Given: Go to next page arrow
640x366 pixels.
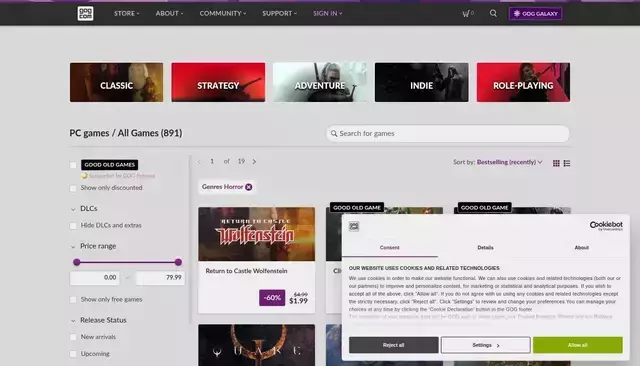Looking at the screenshot, I should pyautogui.click(x=254, y=162).
